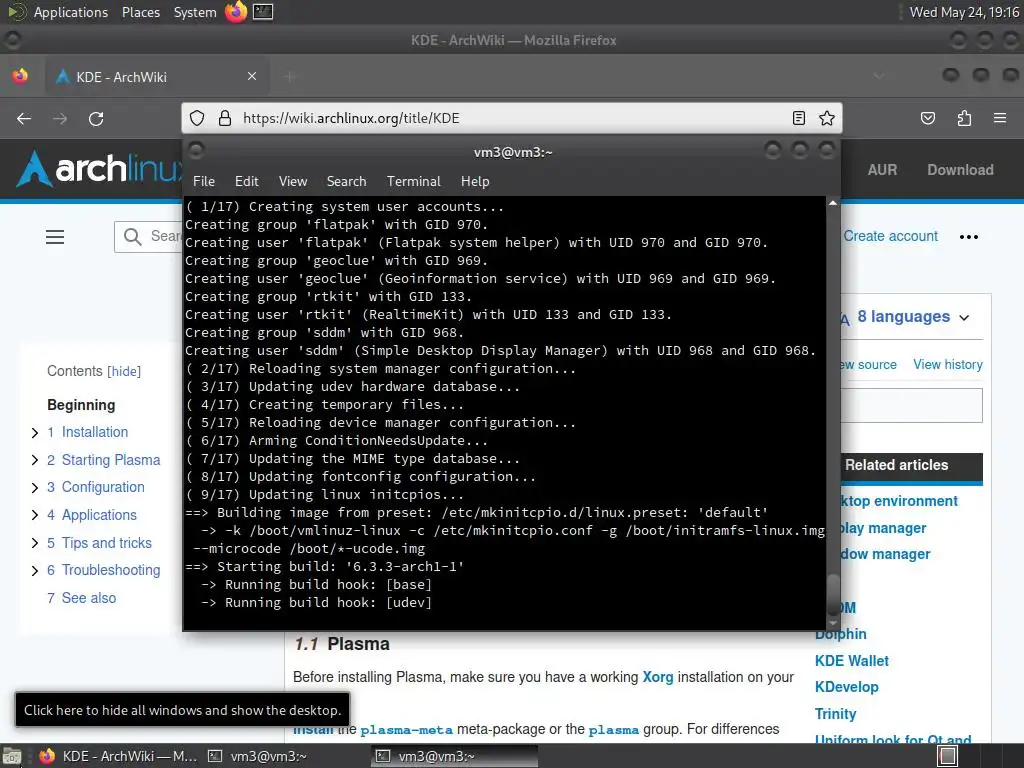The image size is (1024, 768).
Task: Expand Applications section in contents
Action: [35, 515]
